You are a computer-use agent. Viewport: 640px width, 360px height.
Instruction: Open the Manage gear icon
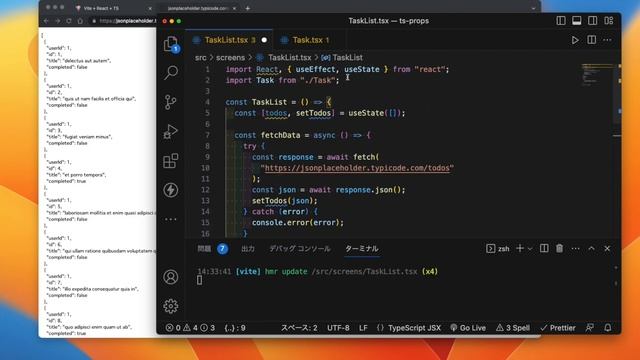(171, 306)
